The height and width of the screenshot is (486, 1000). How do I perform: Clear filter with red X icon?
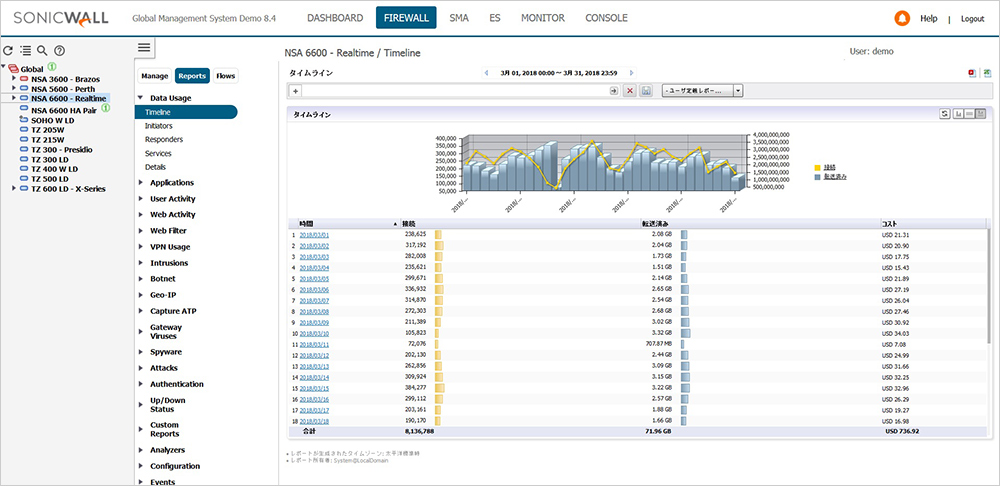[630, 91]
